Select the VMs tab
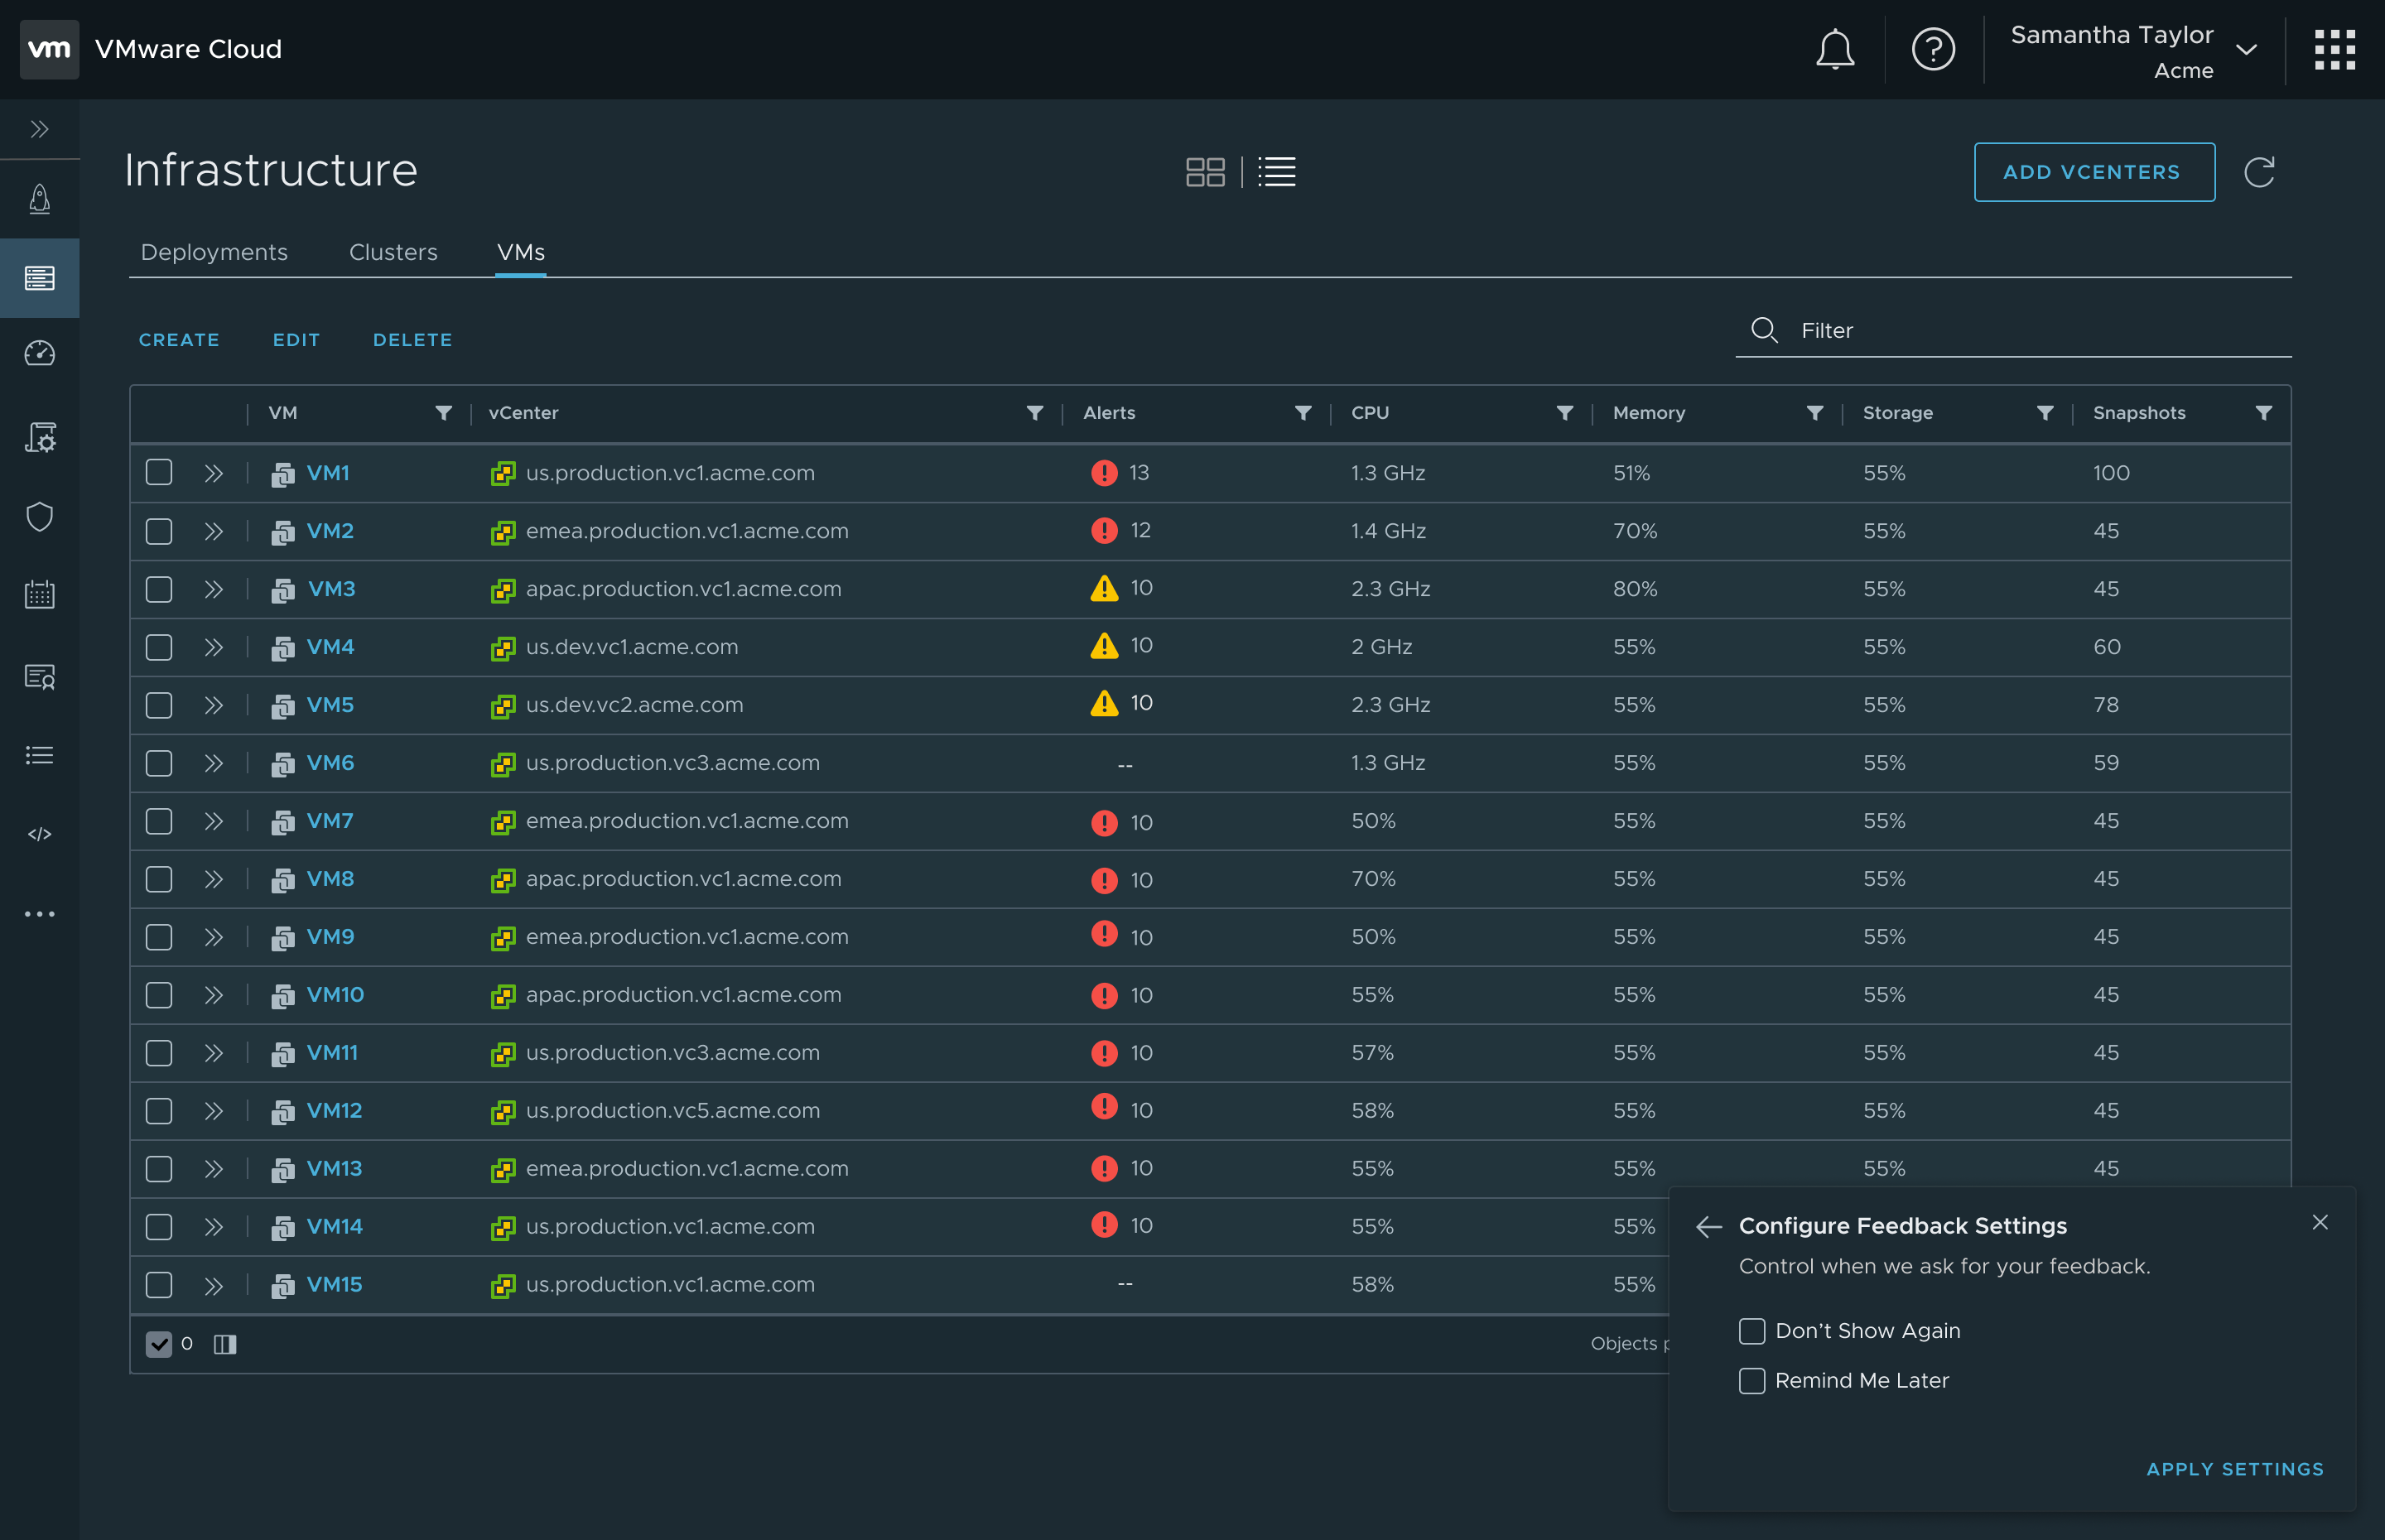 pyautogui.click(x=521, y=252)
